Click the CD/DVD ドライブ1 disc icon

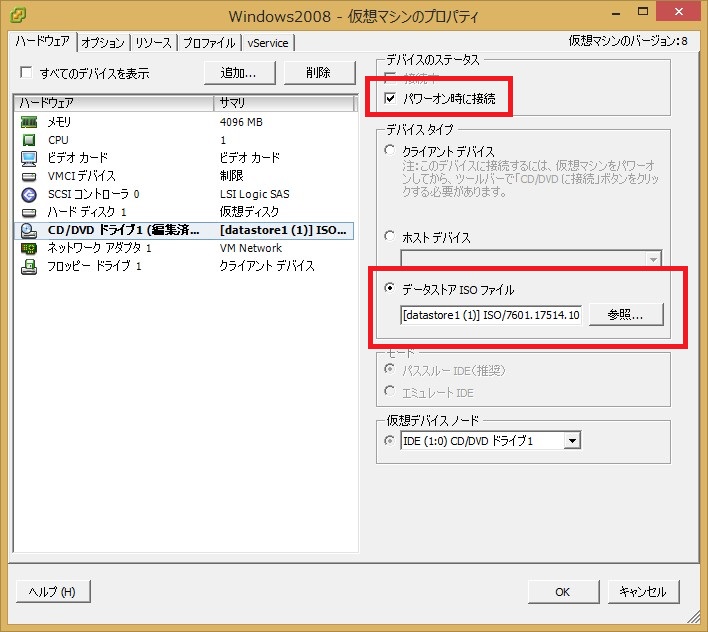click(x=29, y=230)
